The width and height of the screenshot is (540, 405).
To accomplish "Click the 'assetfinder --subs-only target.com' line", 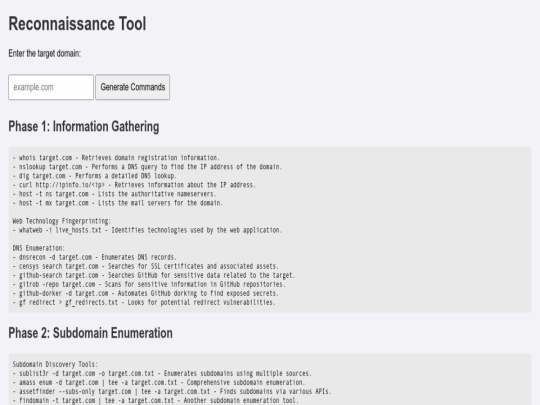I will (172, 391).
